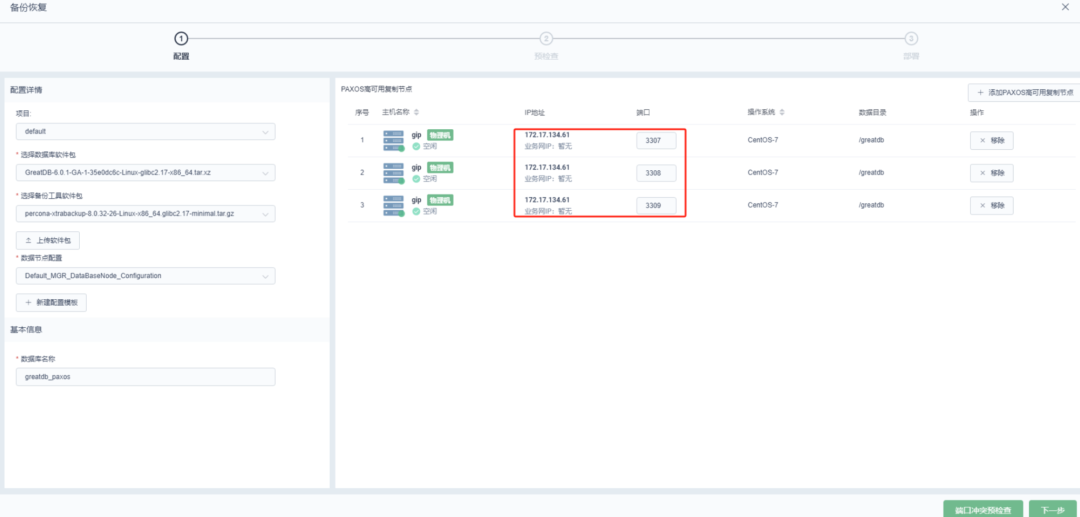Screen dimensions: 1080x517
Task: Open the 项目 default dropdown
Action: 145,131
